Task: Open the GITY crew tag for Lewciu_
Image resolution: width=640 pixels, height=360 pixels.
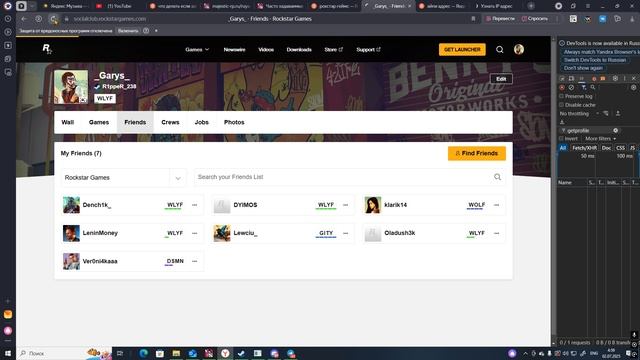Action: click(x=326, y=233)
